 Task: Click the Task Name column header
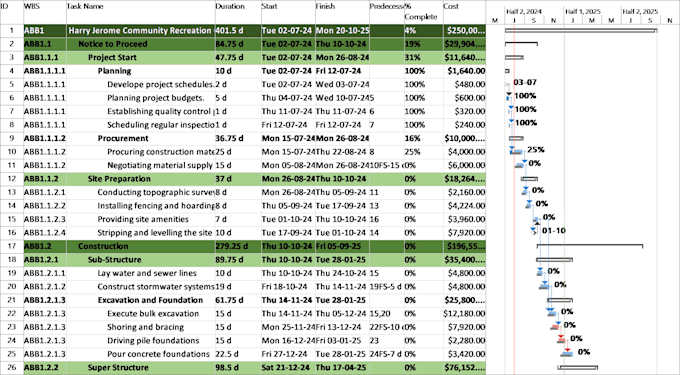point(141,12)
